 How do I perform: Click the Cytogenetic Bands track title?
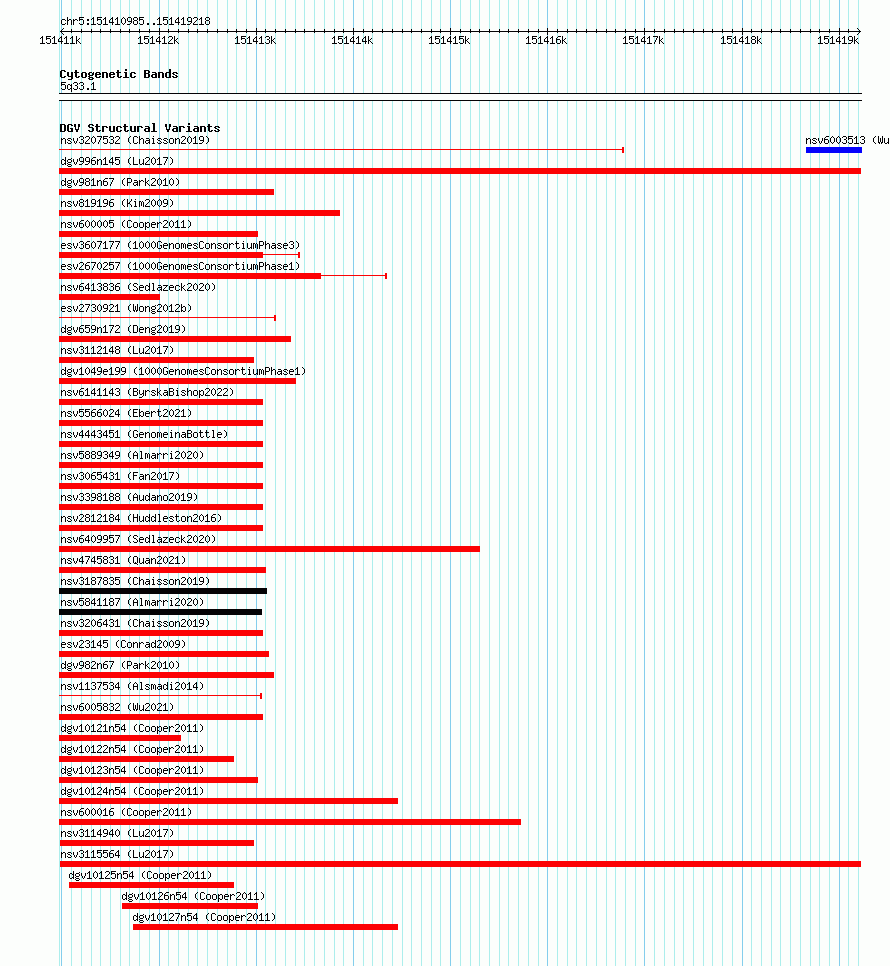click(x=119, y=74)
